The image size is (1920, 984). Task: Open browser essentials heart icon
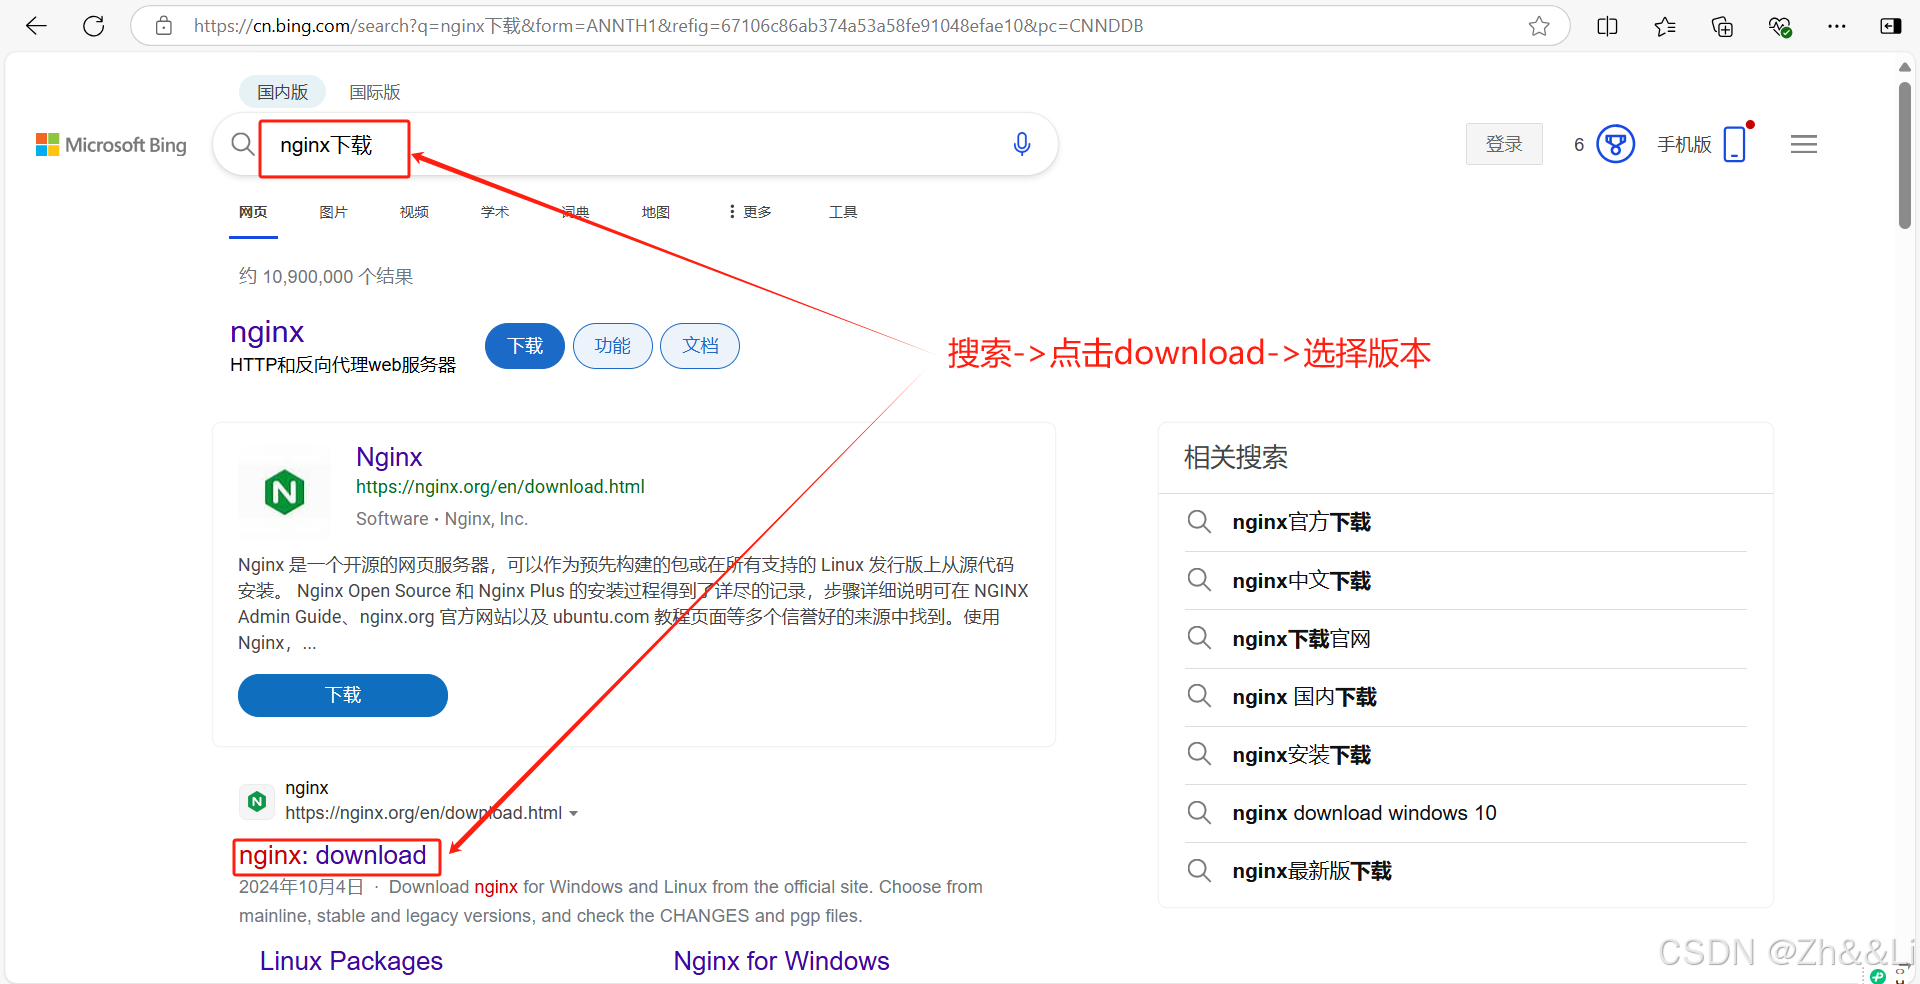pyautogui.click(x=1780, y=26)
